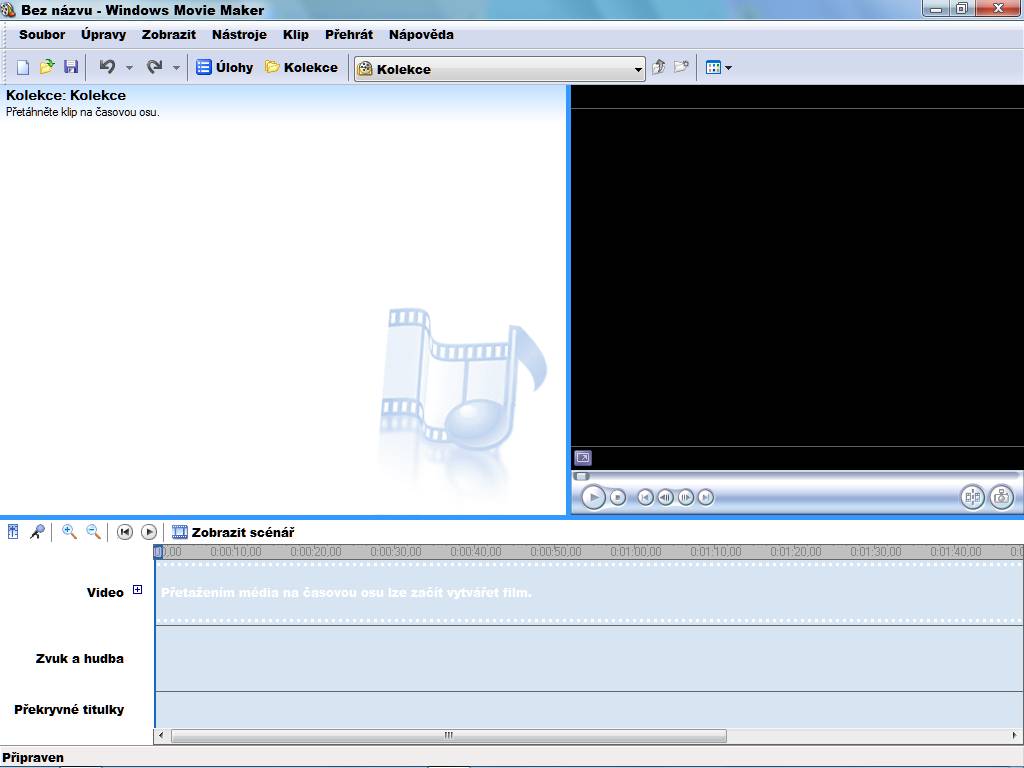Select the Video track label
This screenshot has width=1024, height=768.
point(105,592)
